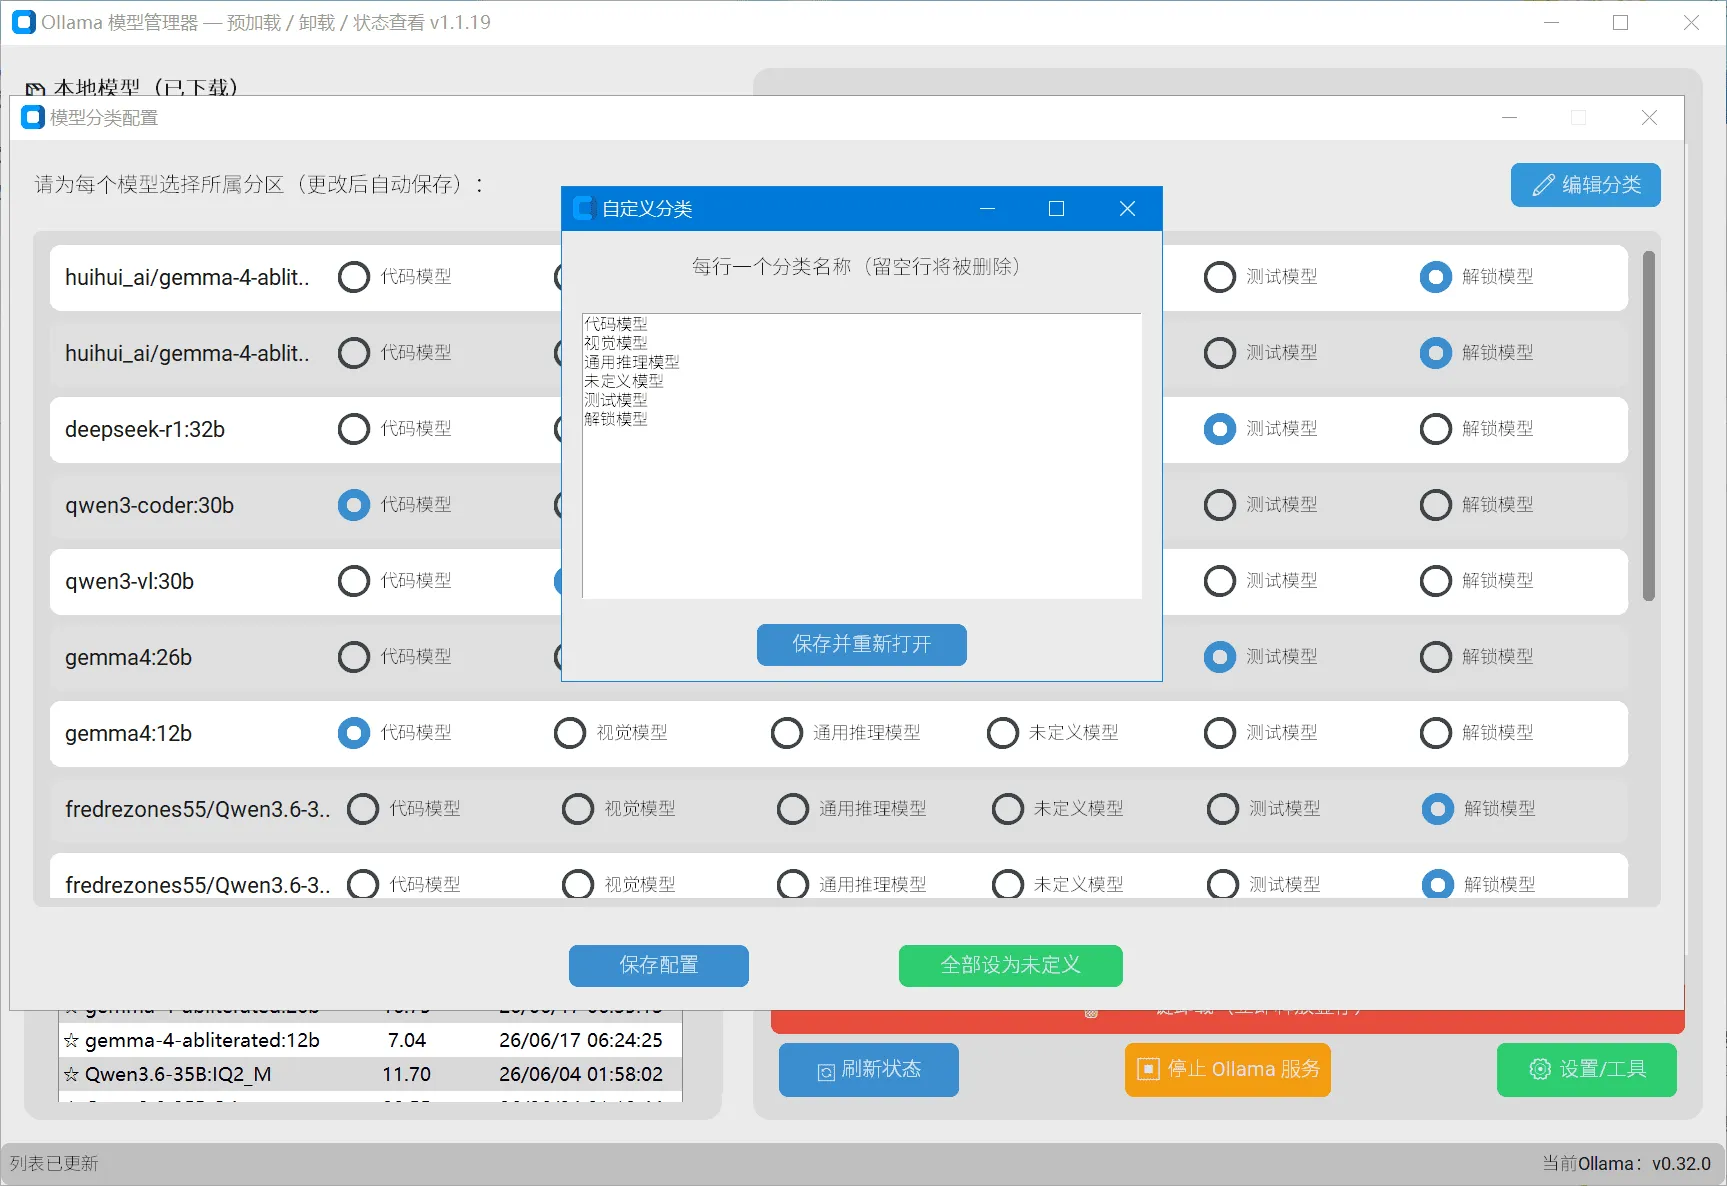The height and width of the screenshot is (1186, 1727).
Task: Click the 通用推理模型 line in text area
Action: [632, 362]
